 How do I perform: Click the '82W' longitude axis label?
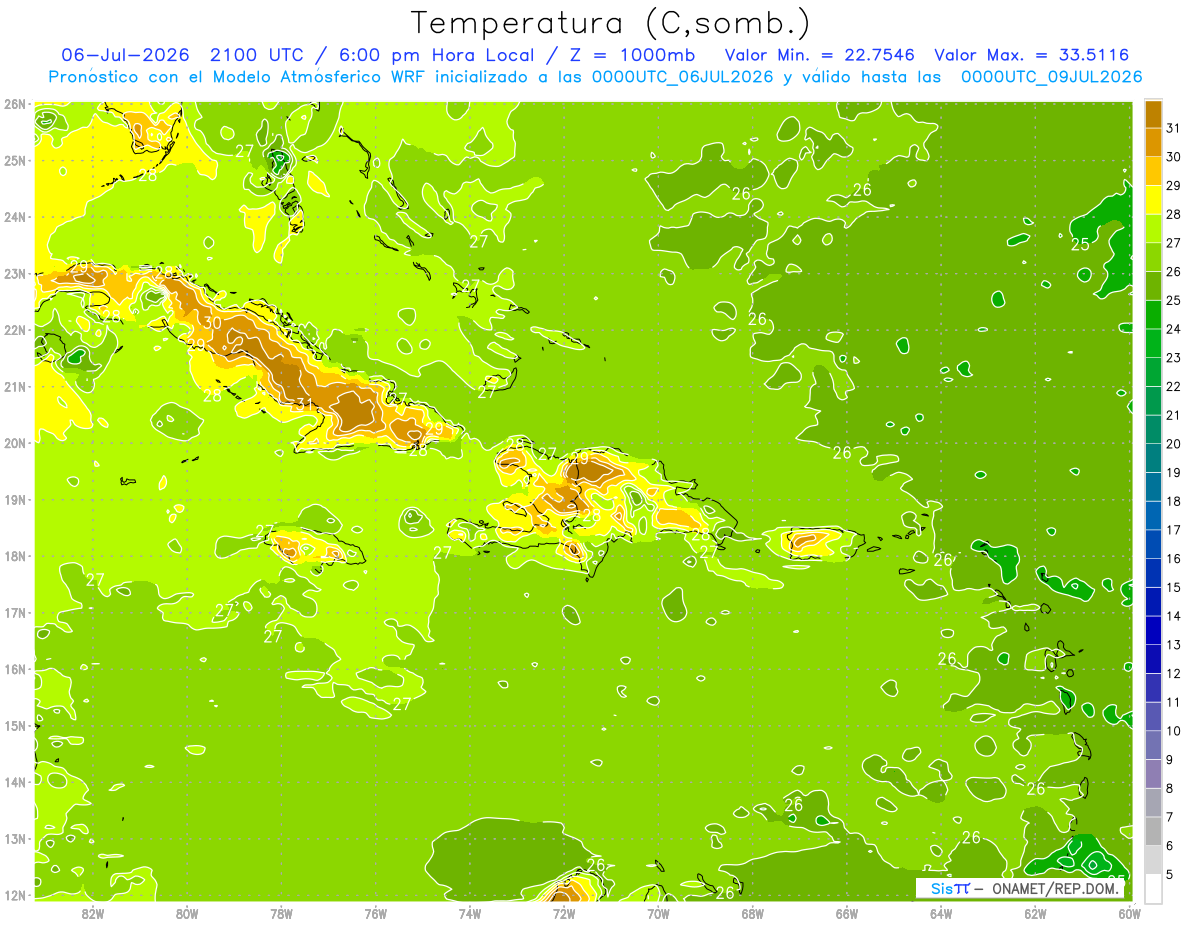[92, 913]
